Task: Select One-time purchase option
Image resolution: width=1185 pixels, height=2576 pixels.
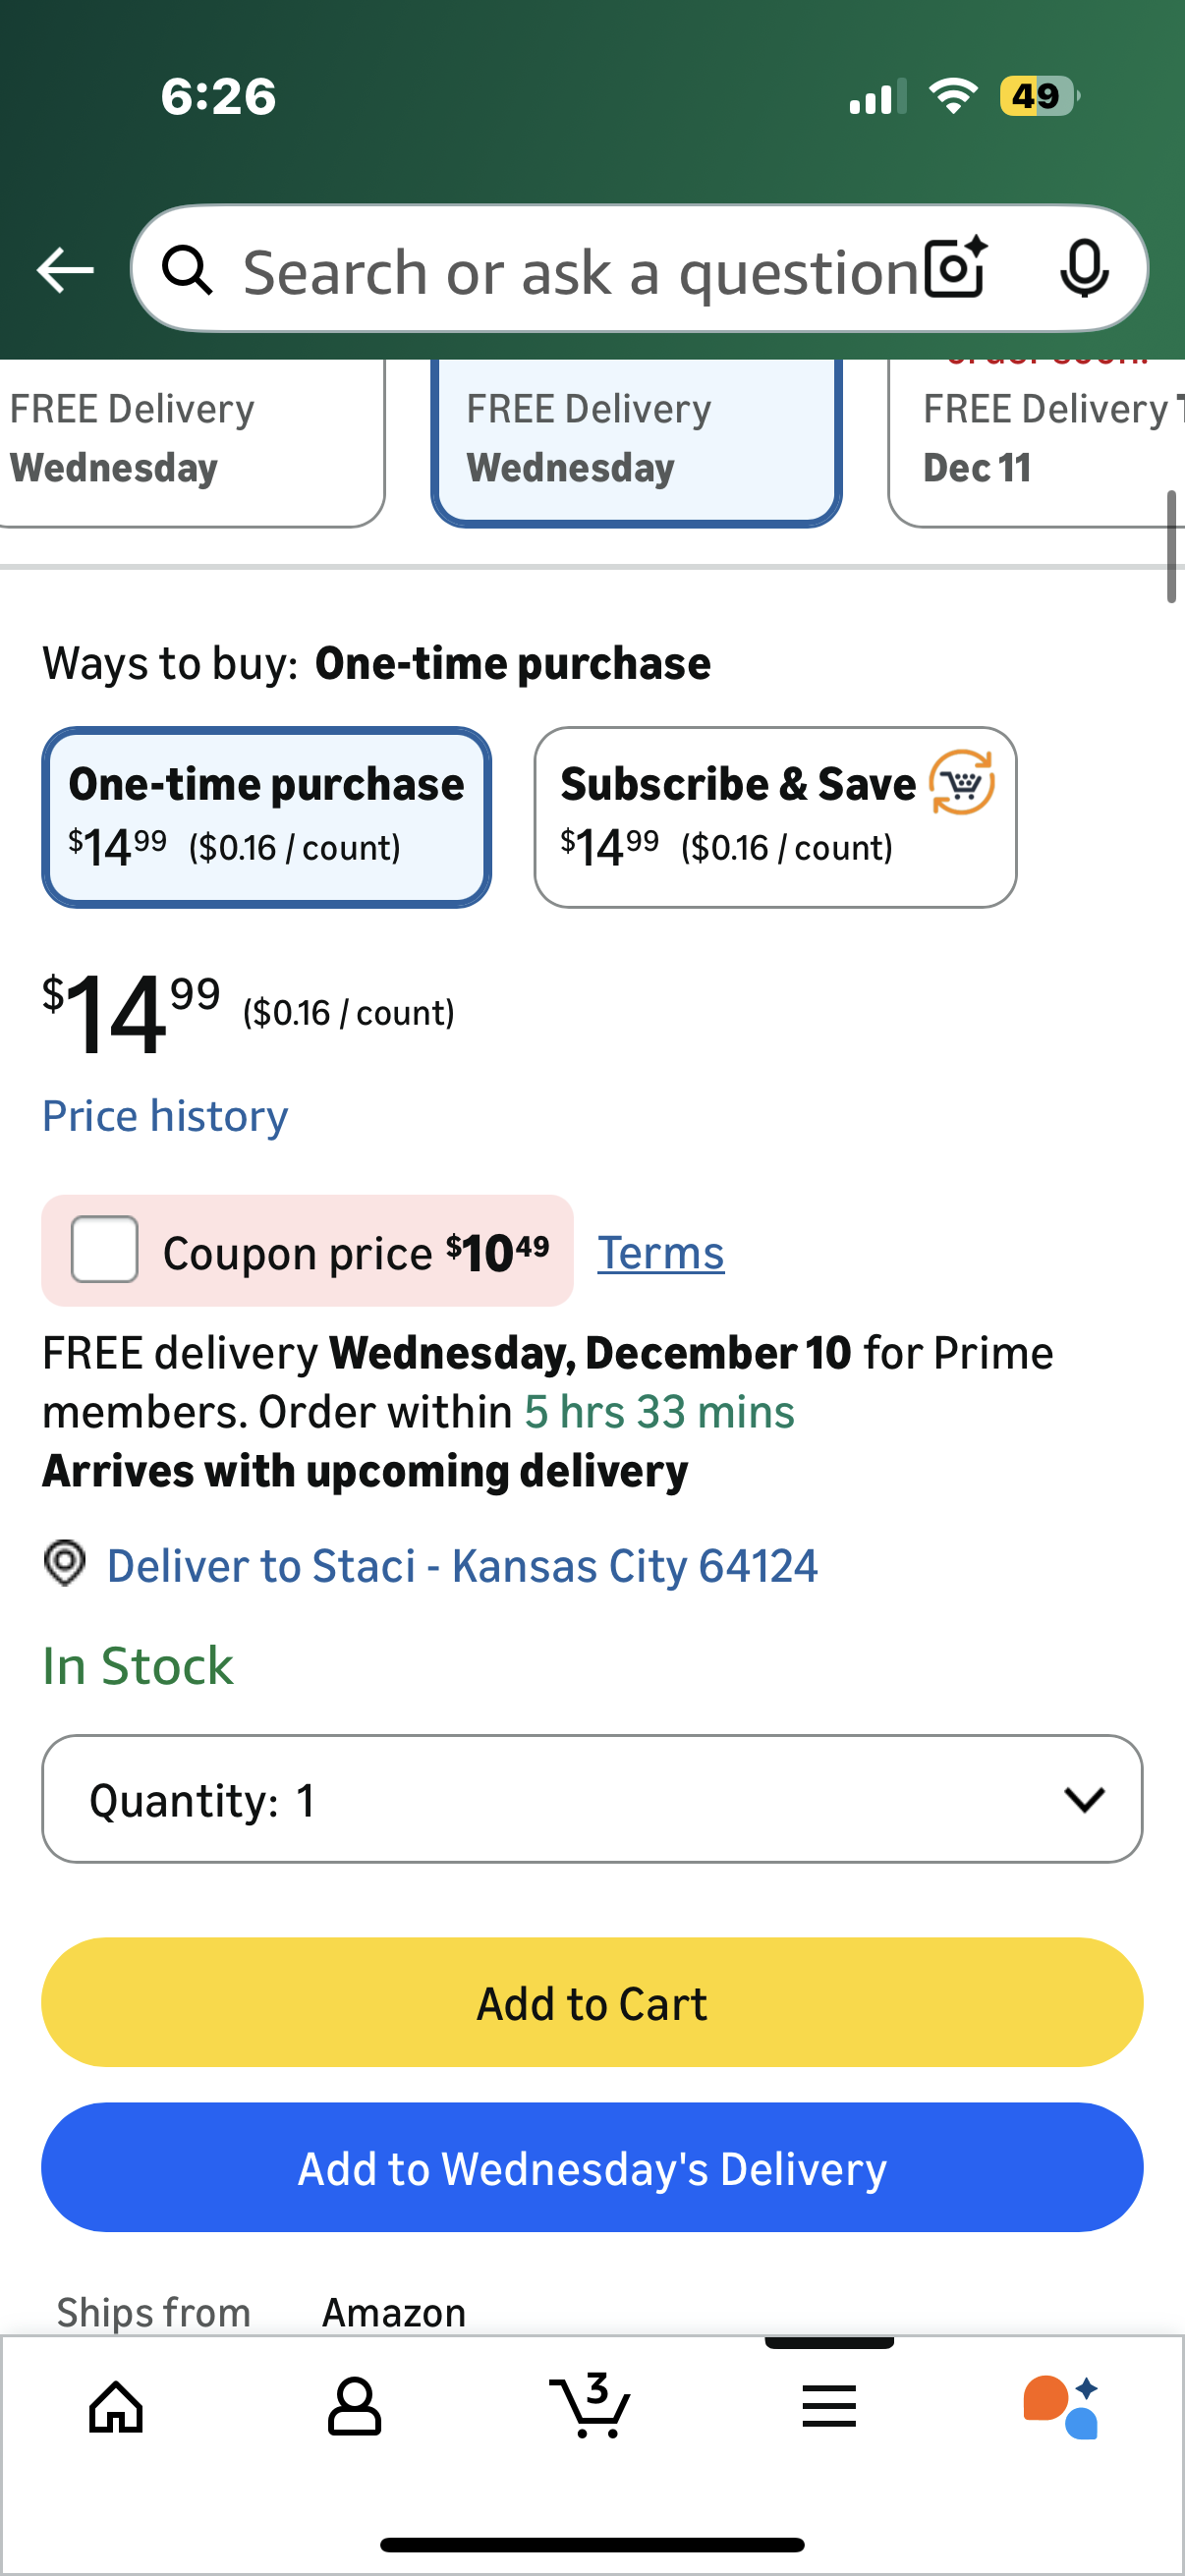Action: pyautogui.click(x=266, y=817)
